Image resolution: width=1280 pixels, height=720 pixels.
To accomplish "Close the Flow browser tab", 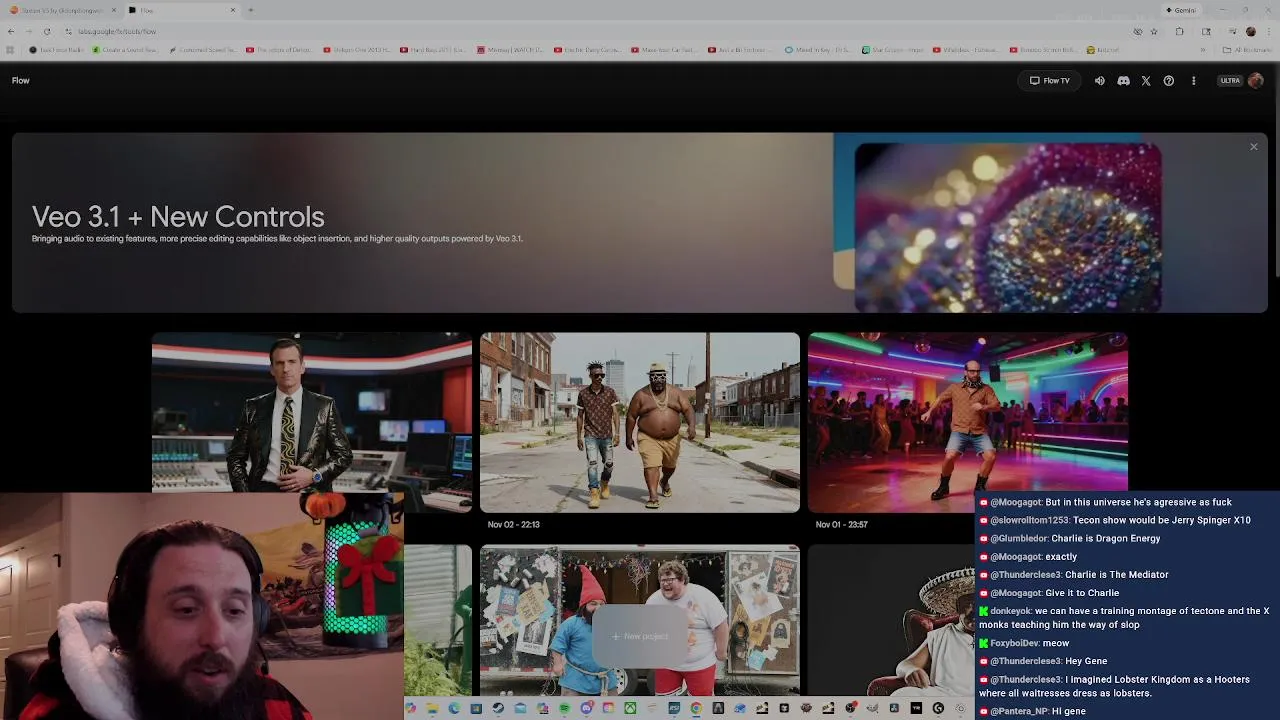I will (x=233, y=10).
